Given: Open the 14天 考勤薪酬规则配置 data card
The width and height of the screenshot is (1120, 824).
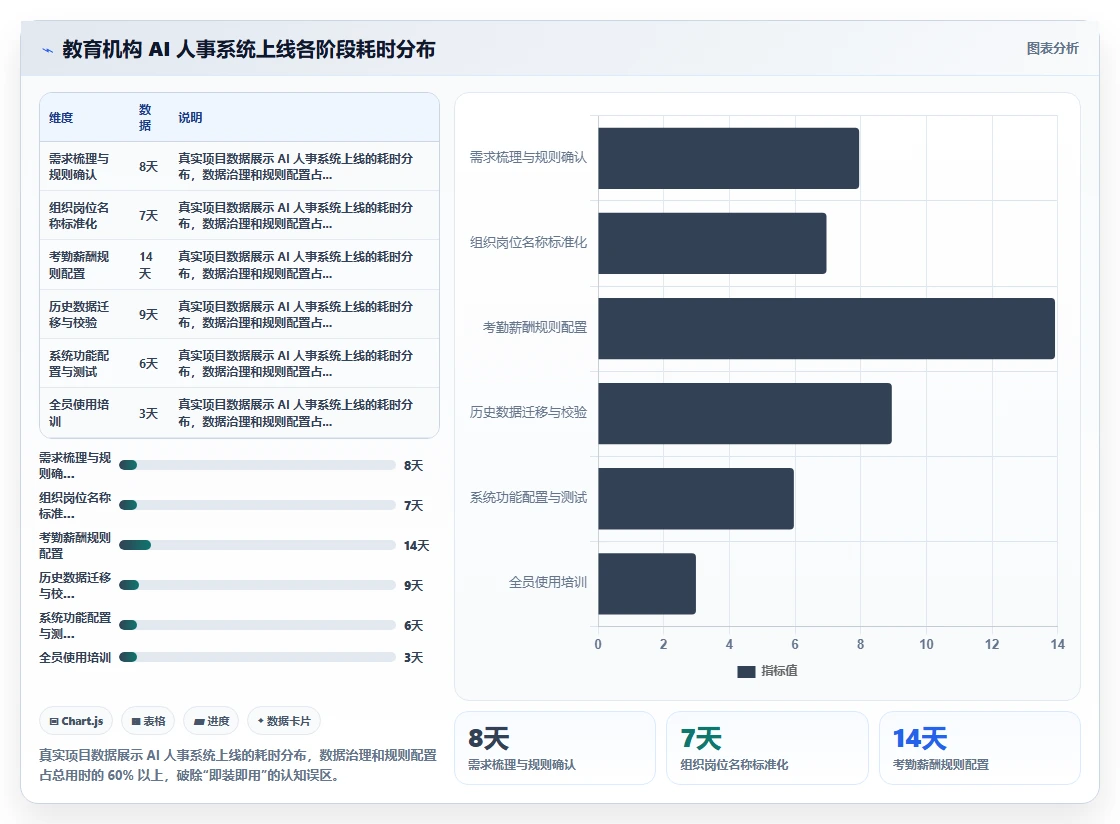Looking at the screenshot, I should click(979, 748).
